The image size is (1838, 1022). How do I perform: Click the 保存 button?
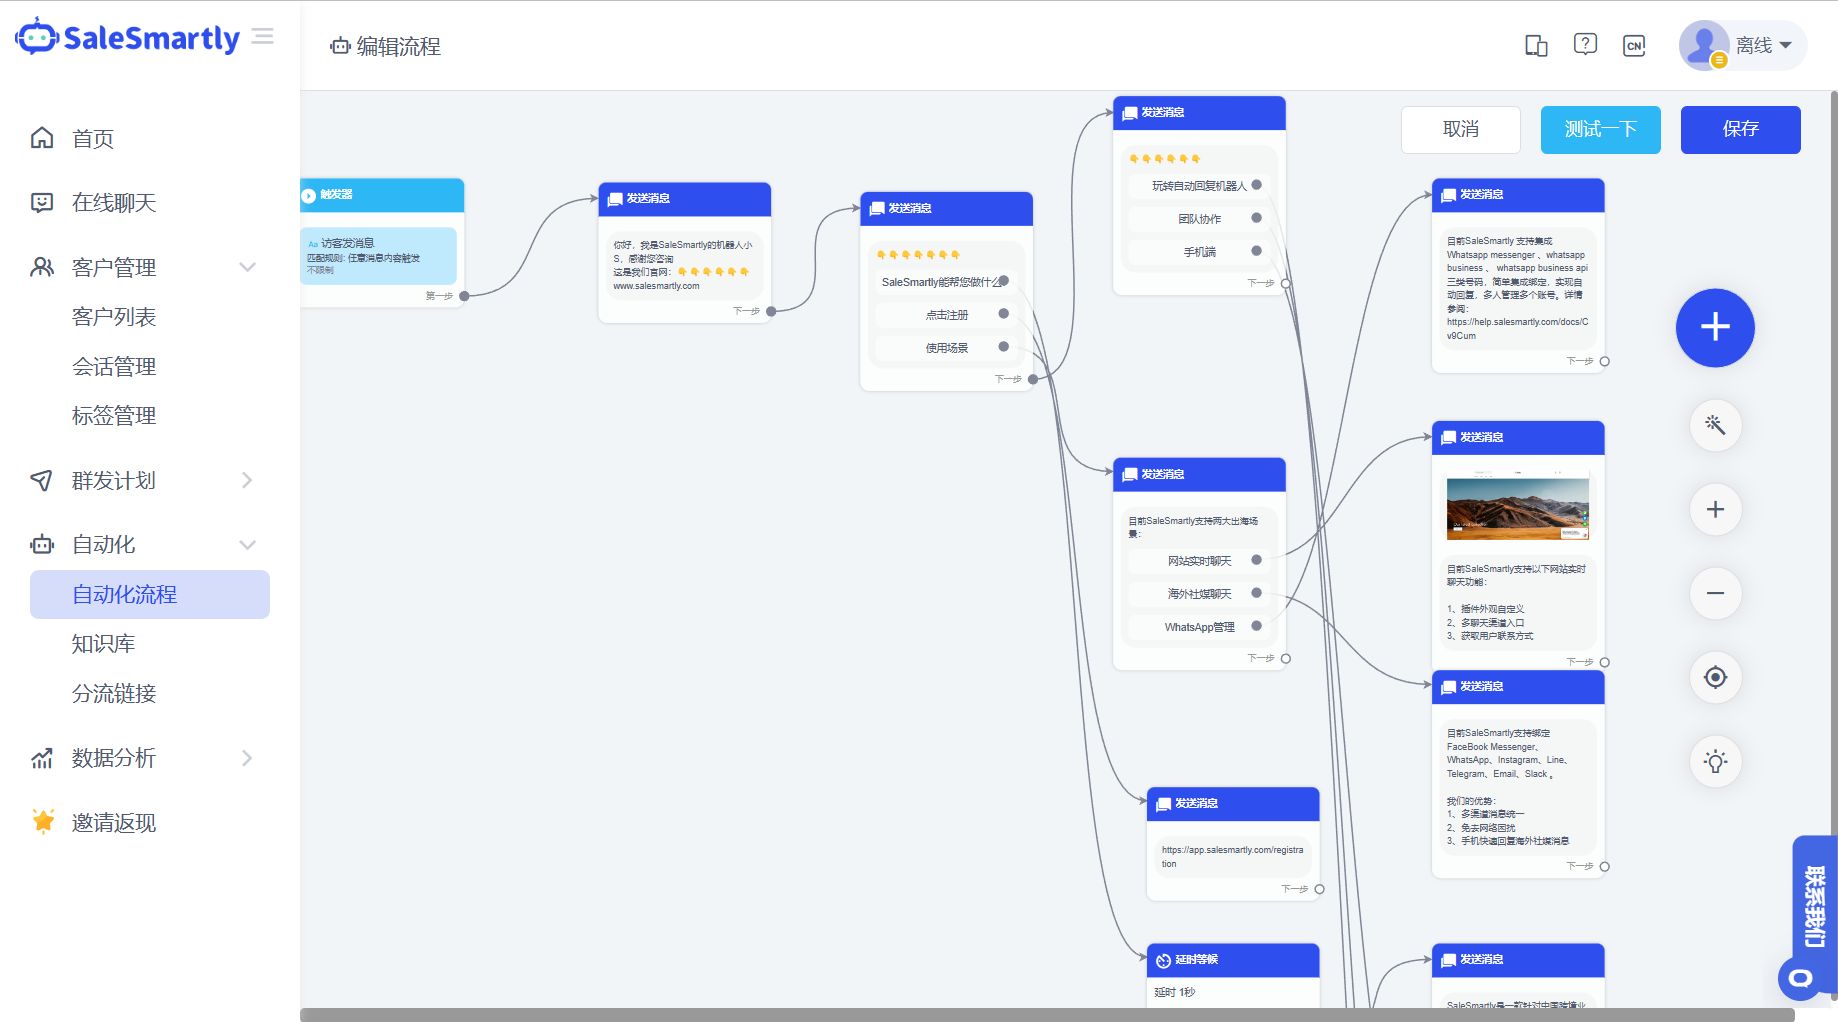click(1741, 130)
